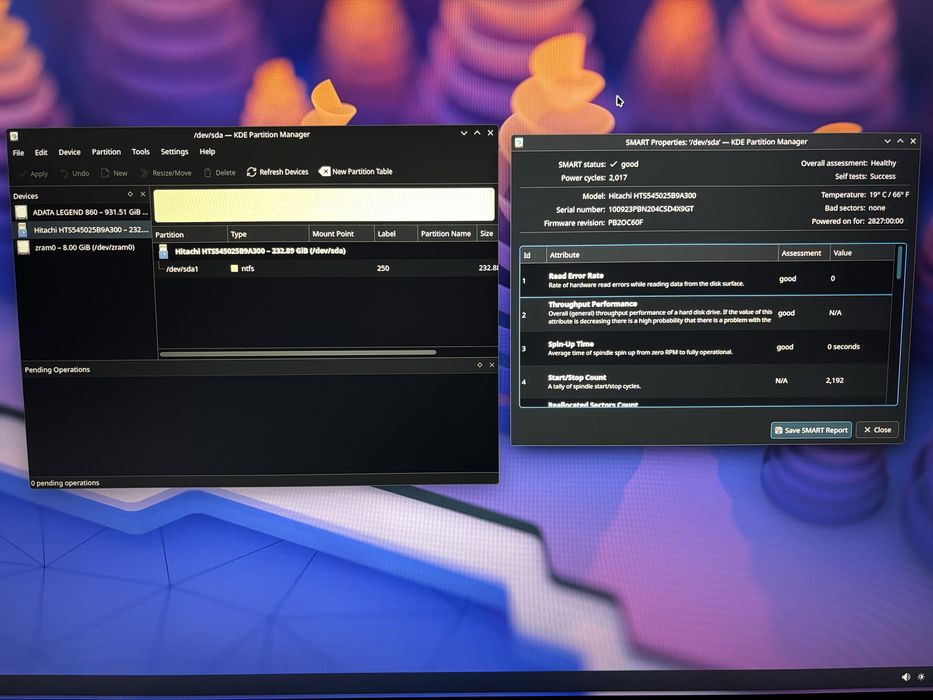Open the File menu
This screenshot has width=933, height=700.
(x=18, y=153)
